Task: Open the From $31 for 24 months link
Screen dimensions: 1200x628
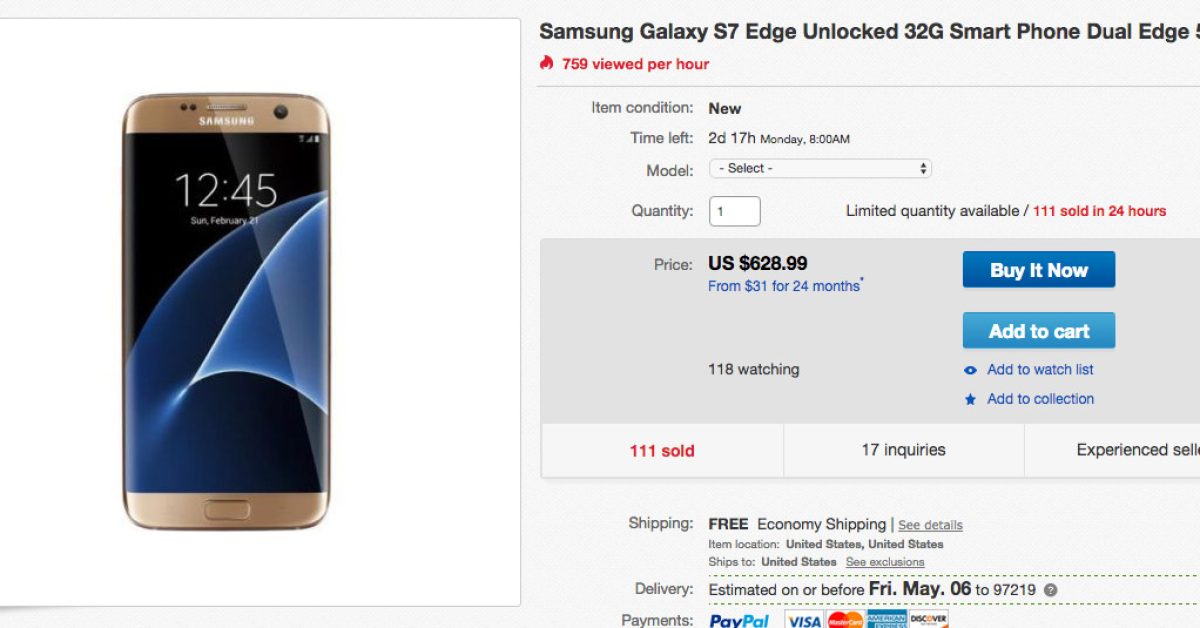Action: 783,286
